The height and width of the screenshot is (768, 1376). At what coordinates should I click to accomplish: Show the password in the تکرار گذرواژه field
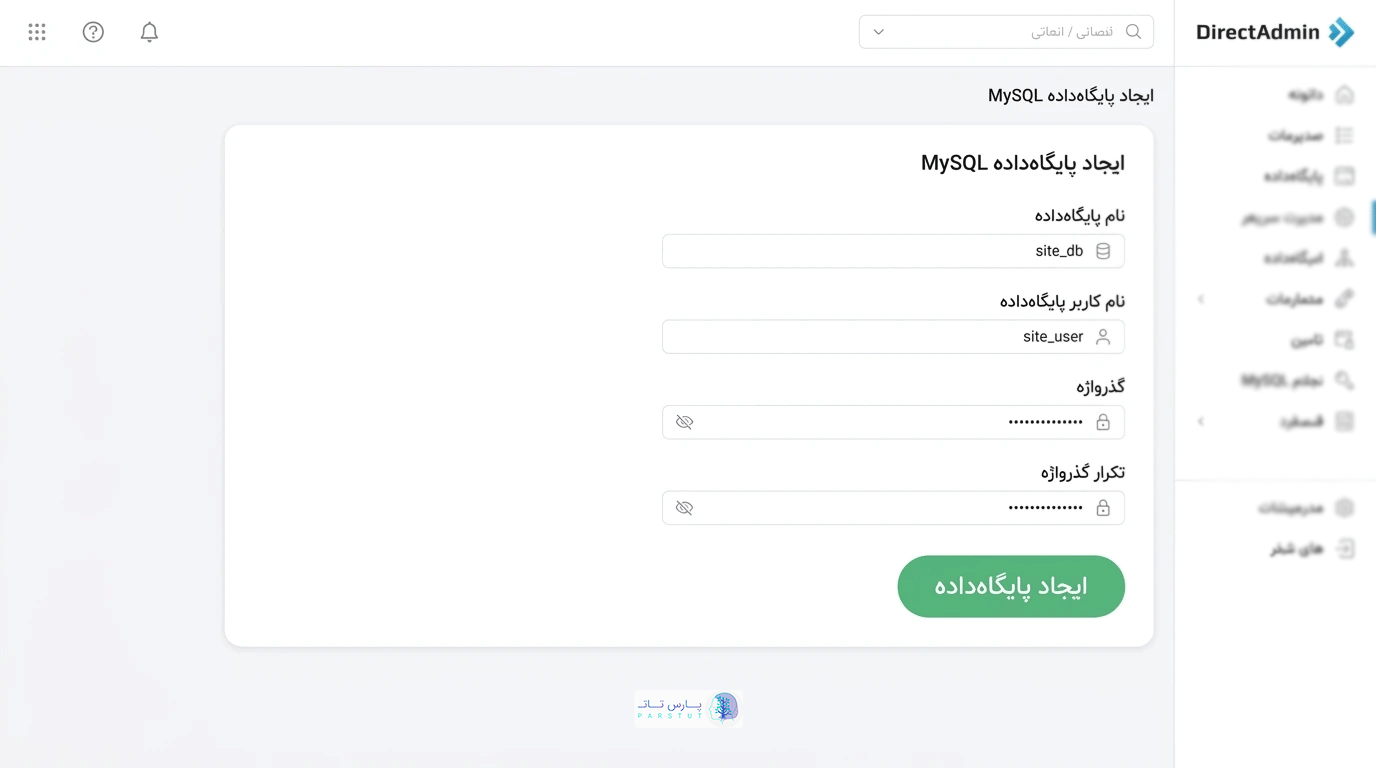point(684,508)
